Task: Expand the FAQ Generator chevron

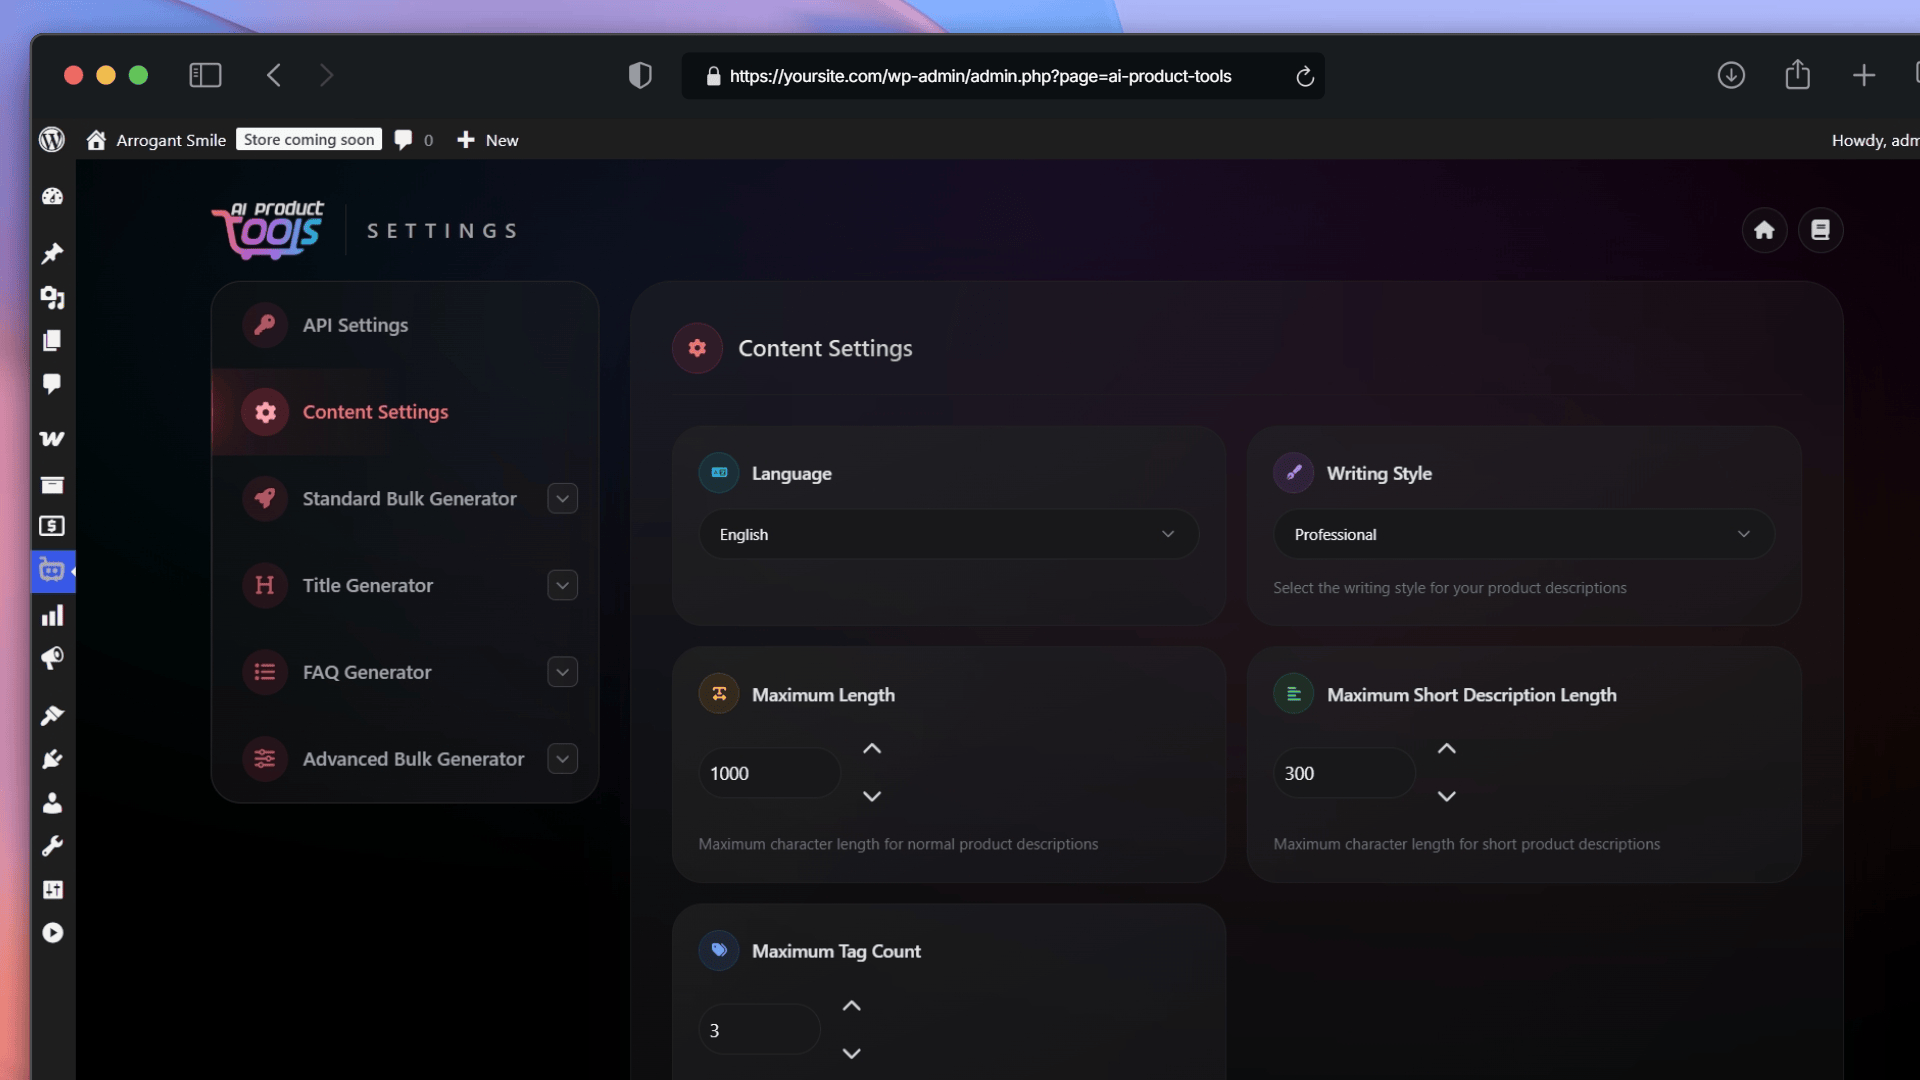Action: coord(563,673)
